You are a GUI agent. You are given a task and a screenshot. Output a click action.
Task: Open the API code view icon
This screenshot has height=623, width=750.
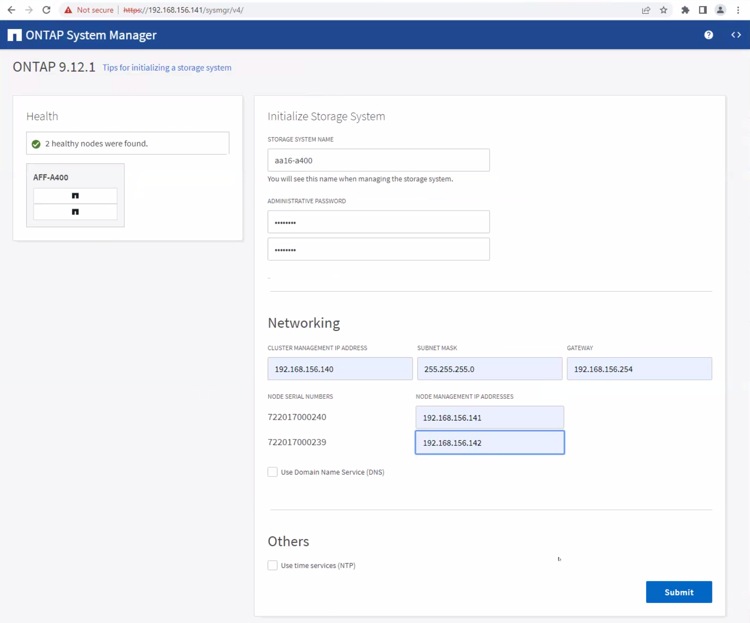coord(736,35)
